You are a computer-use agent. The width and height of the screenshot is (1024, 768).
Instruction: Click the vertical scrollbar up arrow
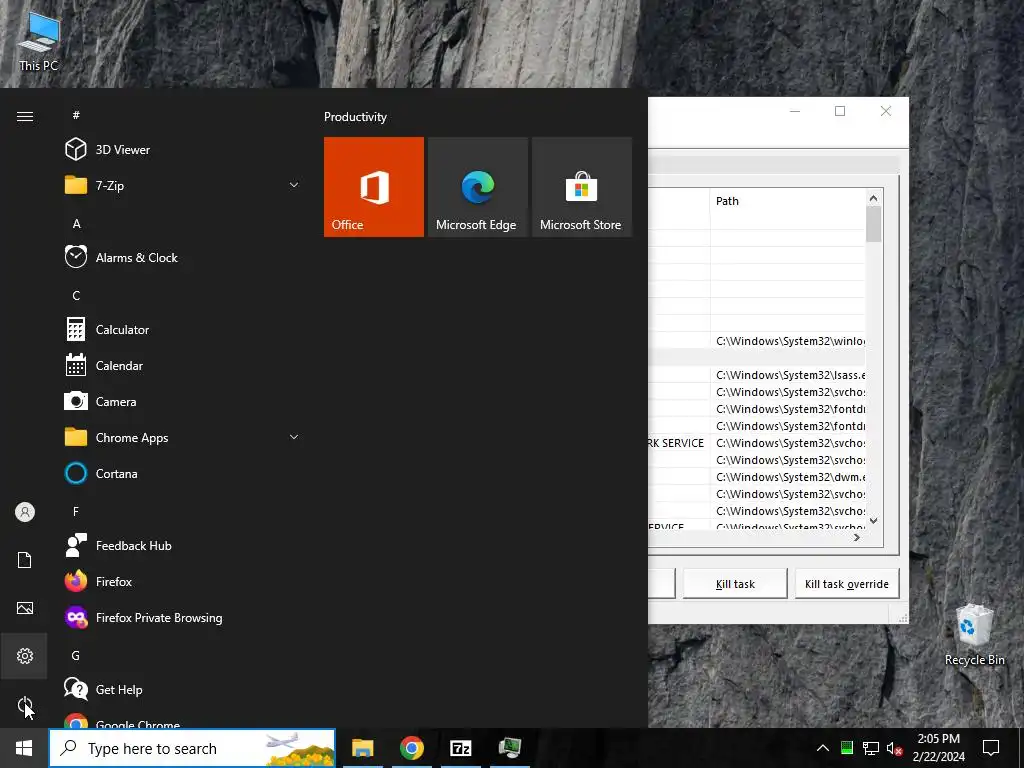point(873,198)
